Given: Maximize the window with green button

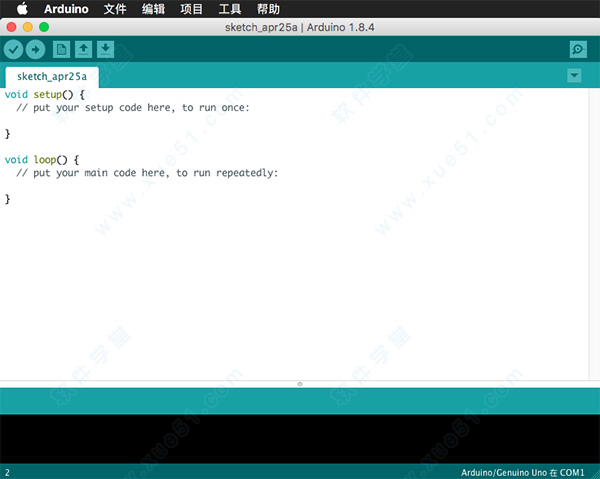Looking at the screenshot, I should (44, 27).
